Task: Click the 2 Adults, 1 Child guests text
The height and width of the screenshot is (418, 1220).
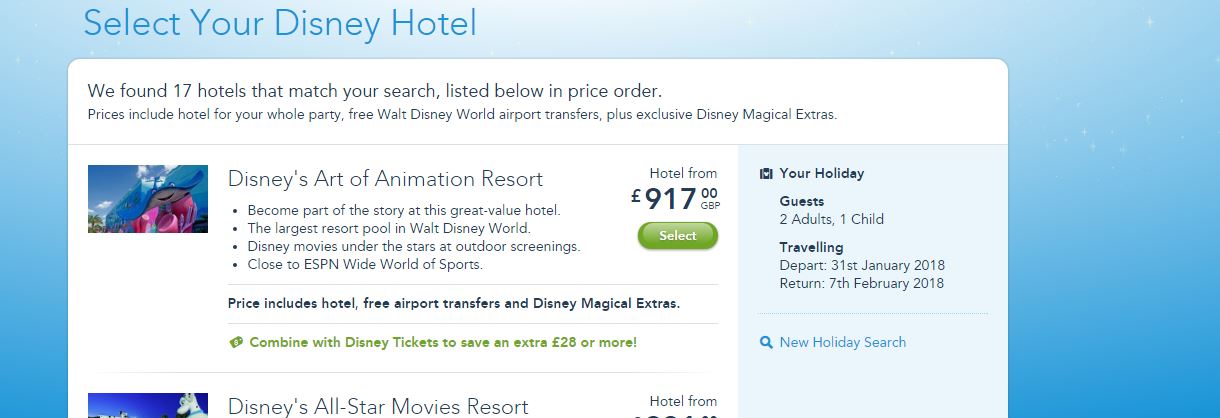Action: [831, 219]
